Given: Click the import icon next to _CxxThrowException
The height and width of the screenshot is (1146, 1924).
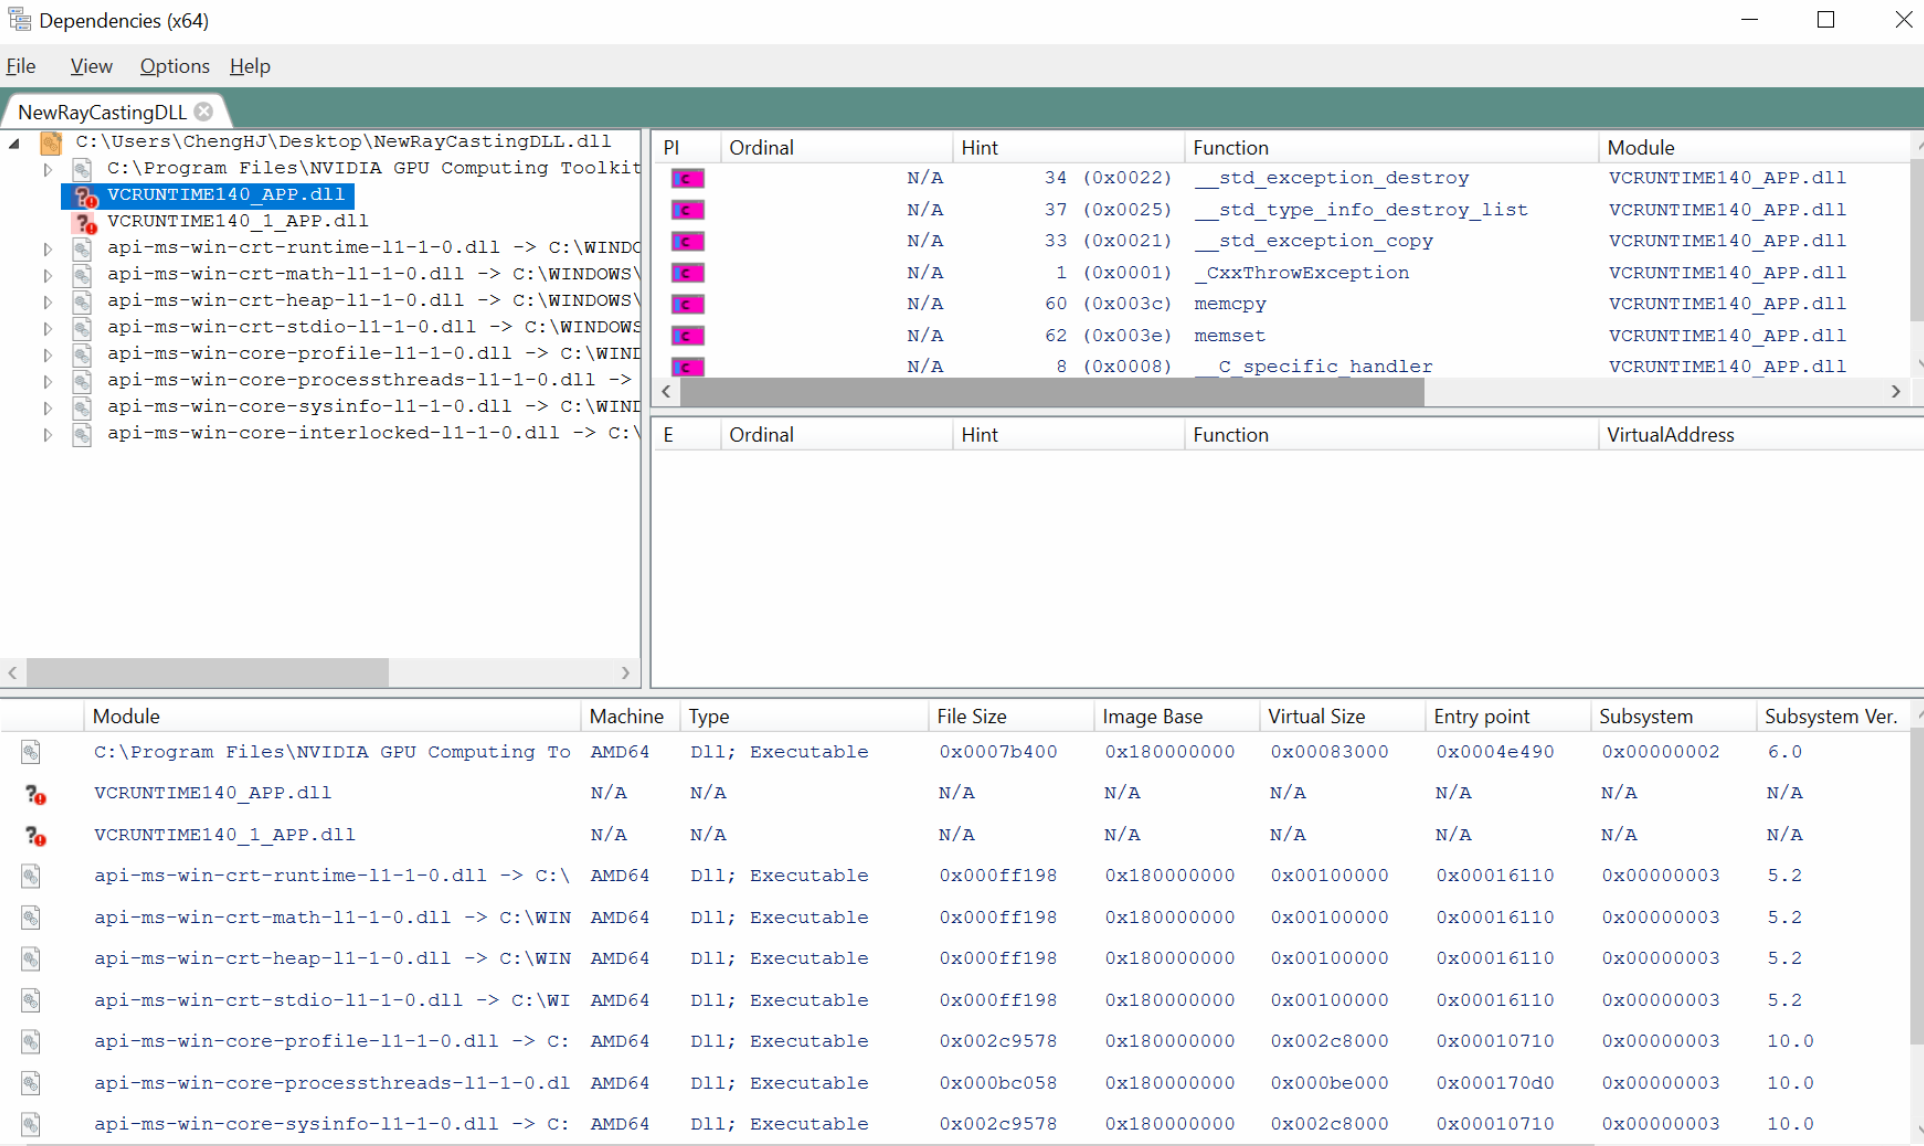Looking at the screenshot, I should coord(687,273).
